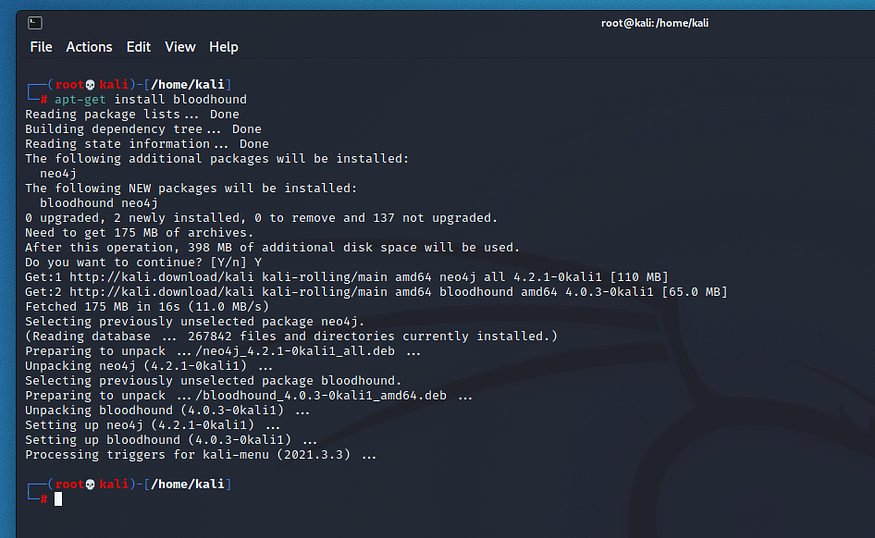Click the 'apt-get install bloodhound' command line

click(x=150, y=99)
